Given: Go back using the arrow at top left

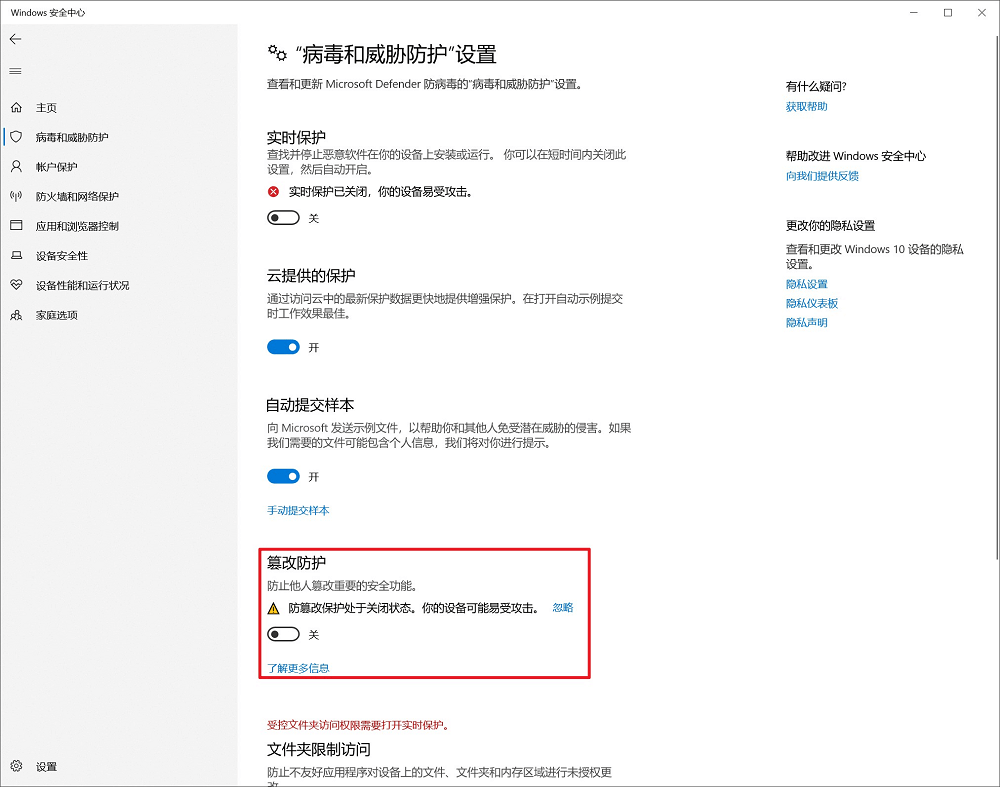Looking at the screenshot, I should click(15, 39).
